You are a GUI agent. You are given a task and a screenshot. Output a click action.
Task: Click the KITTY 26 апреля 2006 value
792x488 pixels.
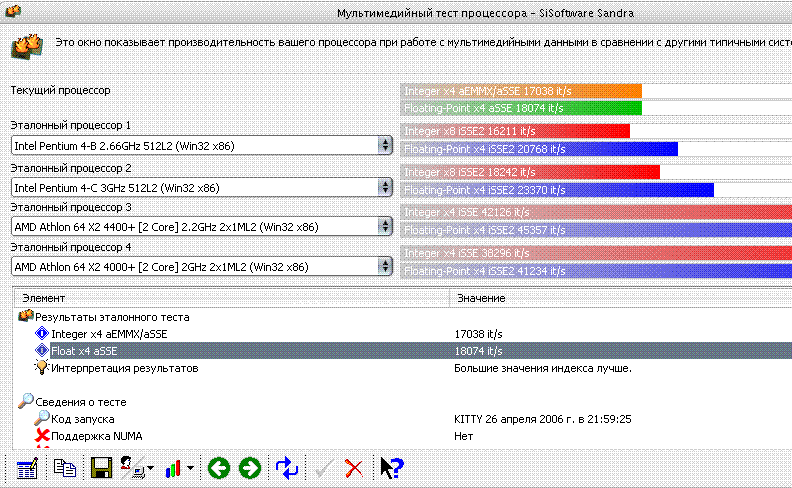542,419
